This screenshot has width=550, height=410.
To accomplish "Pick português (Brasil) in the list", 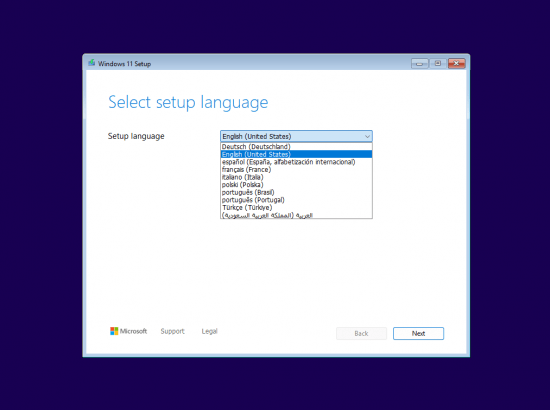I will click(296, 193).
